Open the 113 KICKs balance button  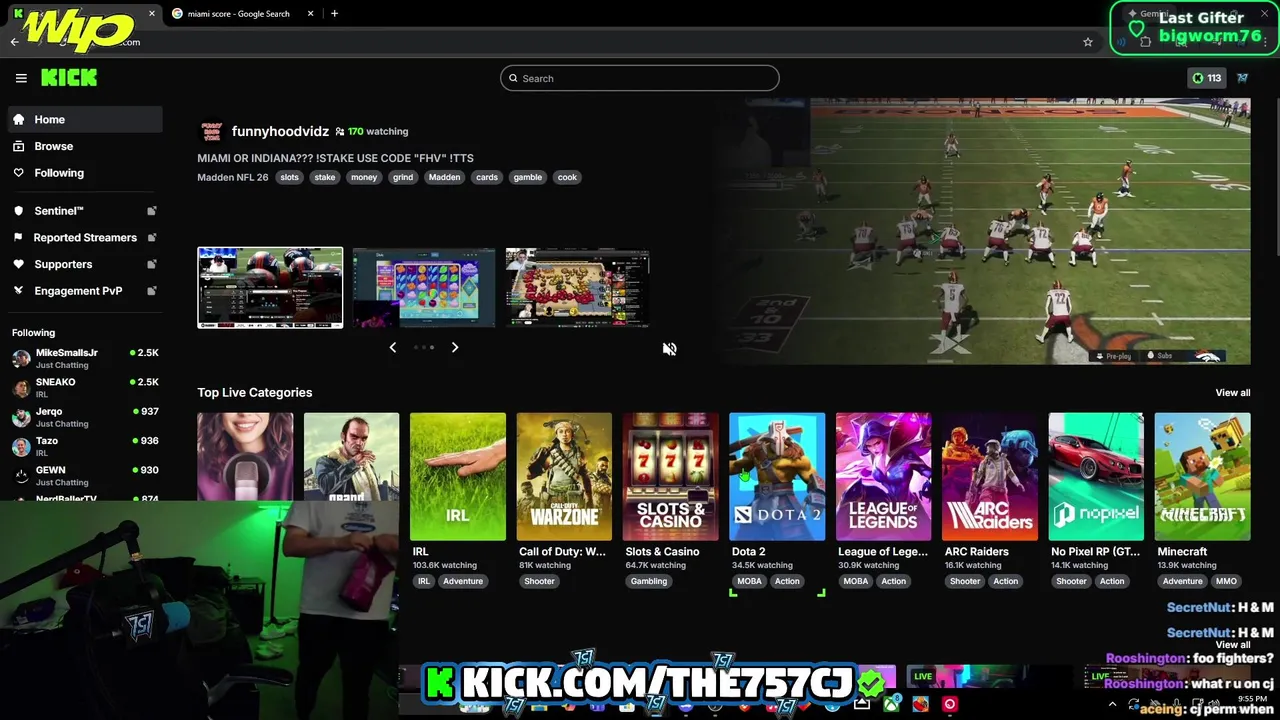coord(1206,78)
